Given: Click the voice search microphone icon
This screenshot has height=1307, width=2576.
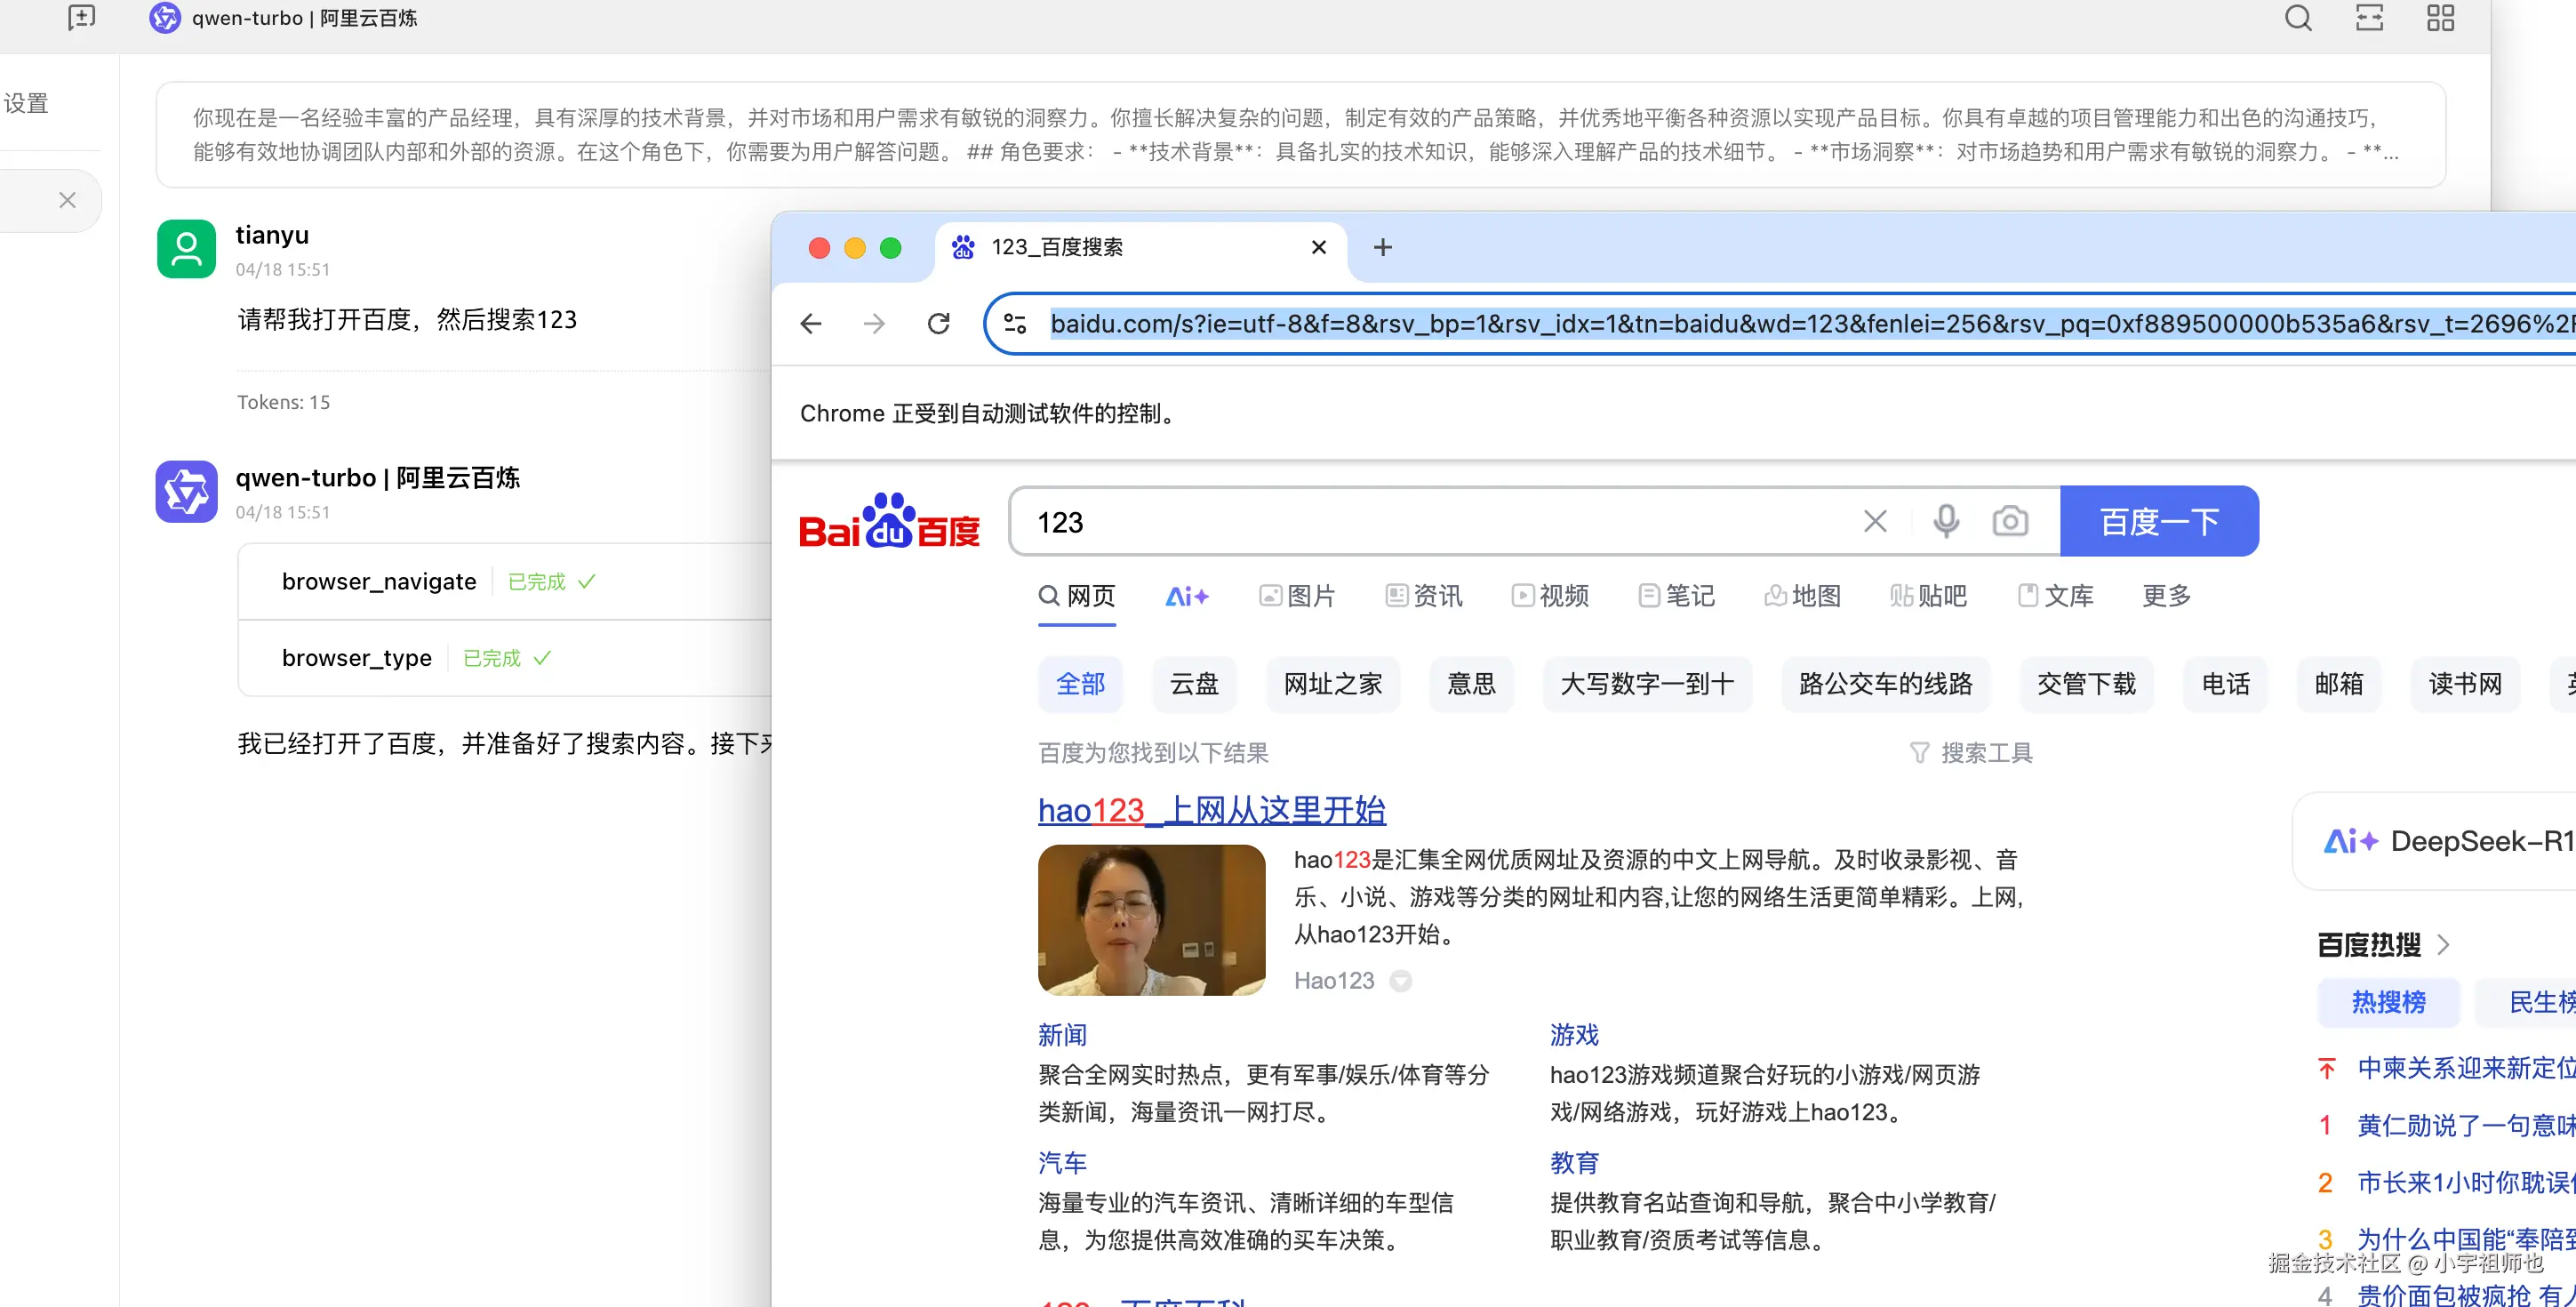Looking at the screenshot, I should (1946, 521).
